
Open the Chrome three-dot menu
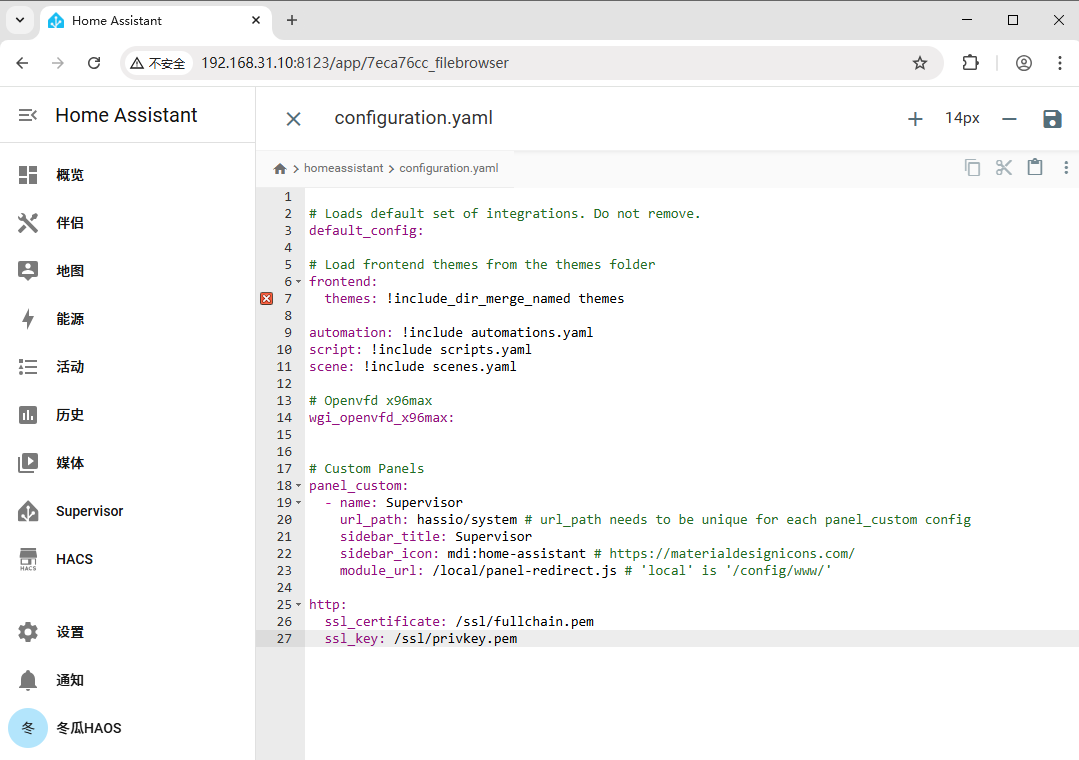coord(1059,63)
